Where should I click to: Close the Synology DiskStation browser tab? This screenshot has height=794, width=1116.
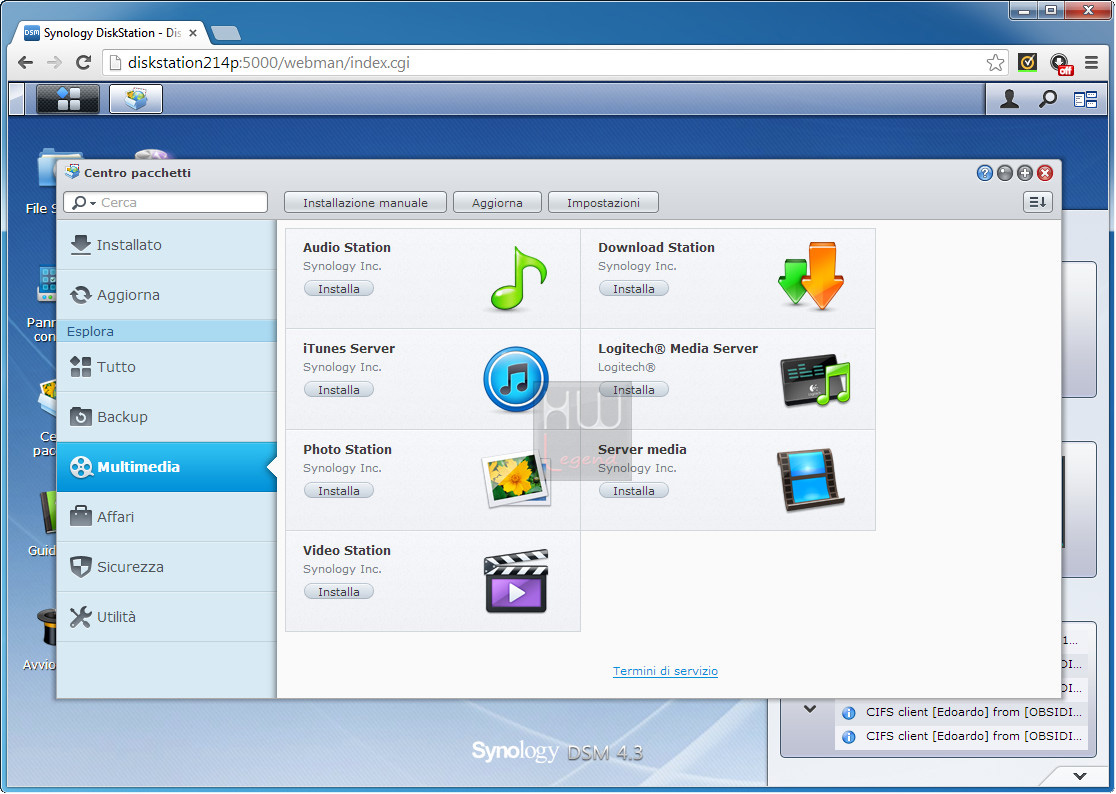(x=193, y=33)
